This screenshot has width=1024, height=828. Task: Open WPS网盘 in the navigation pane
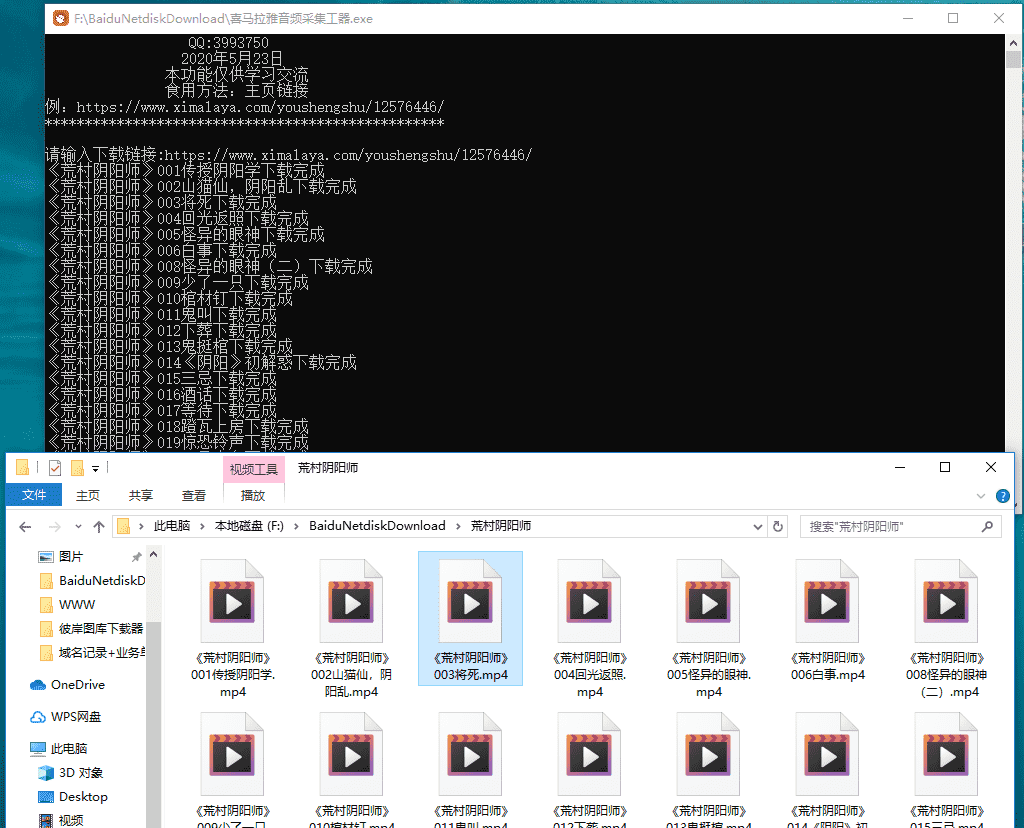[65, 716]
